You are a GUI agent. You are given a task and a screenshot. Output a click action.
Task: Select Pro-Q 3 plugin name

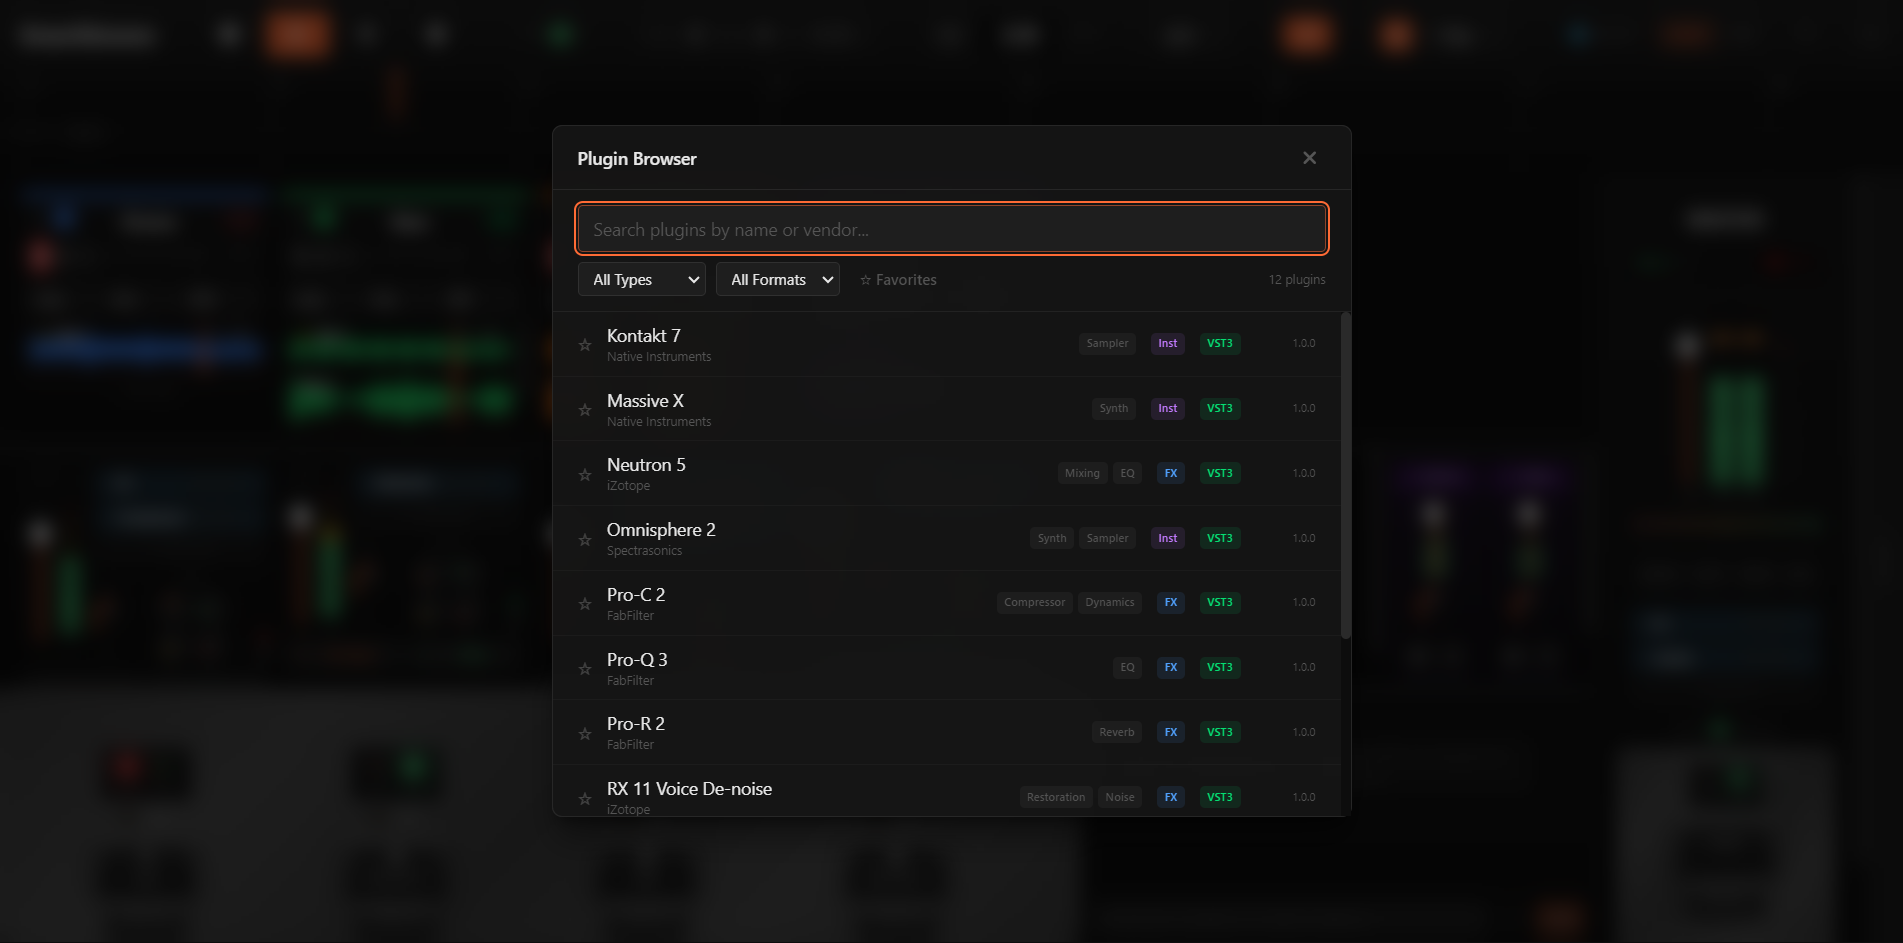click(637, 660)
